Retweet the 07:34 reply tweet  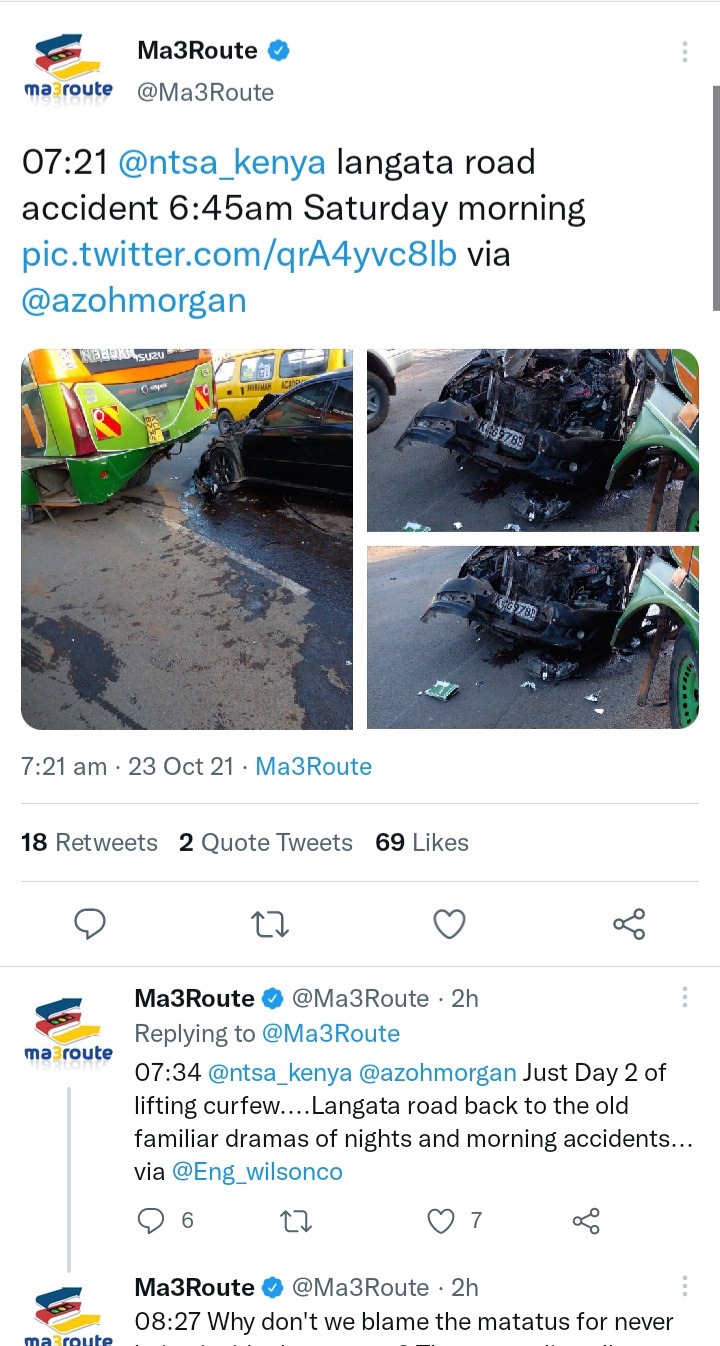[x=297, y=1220]
